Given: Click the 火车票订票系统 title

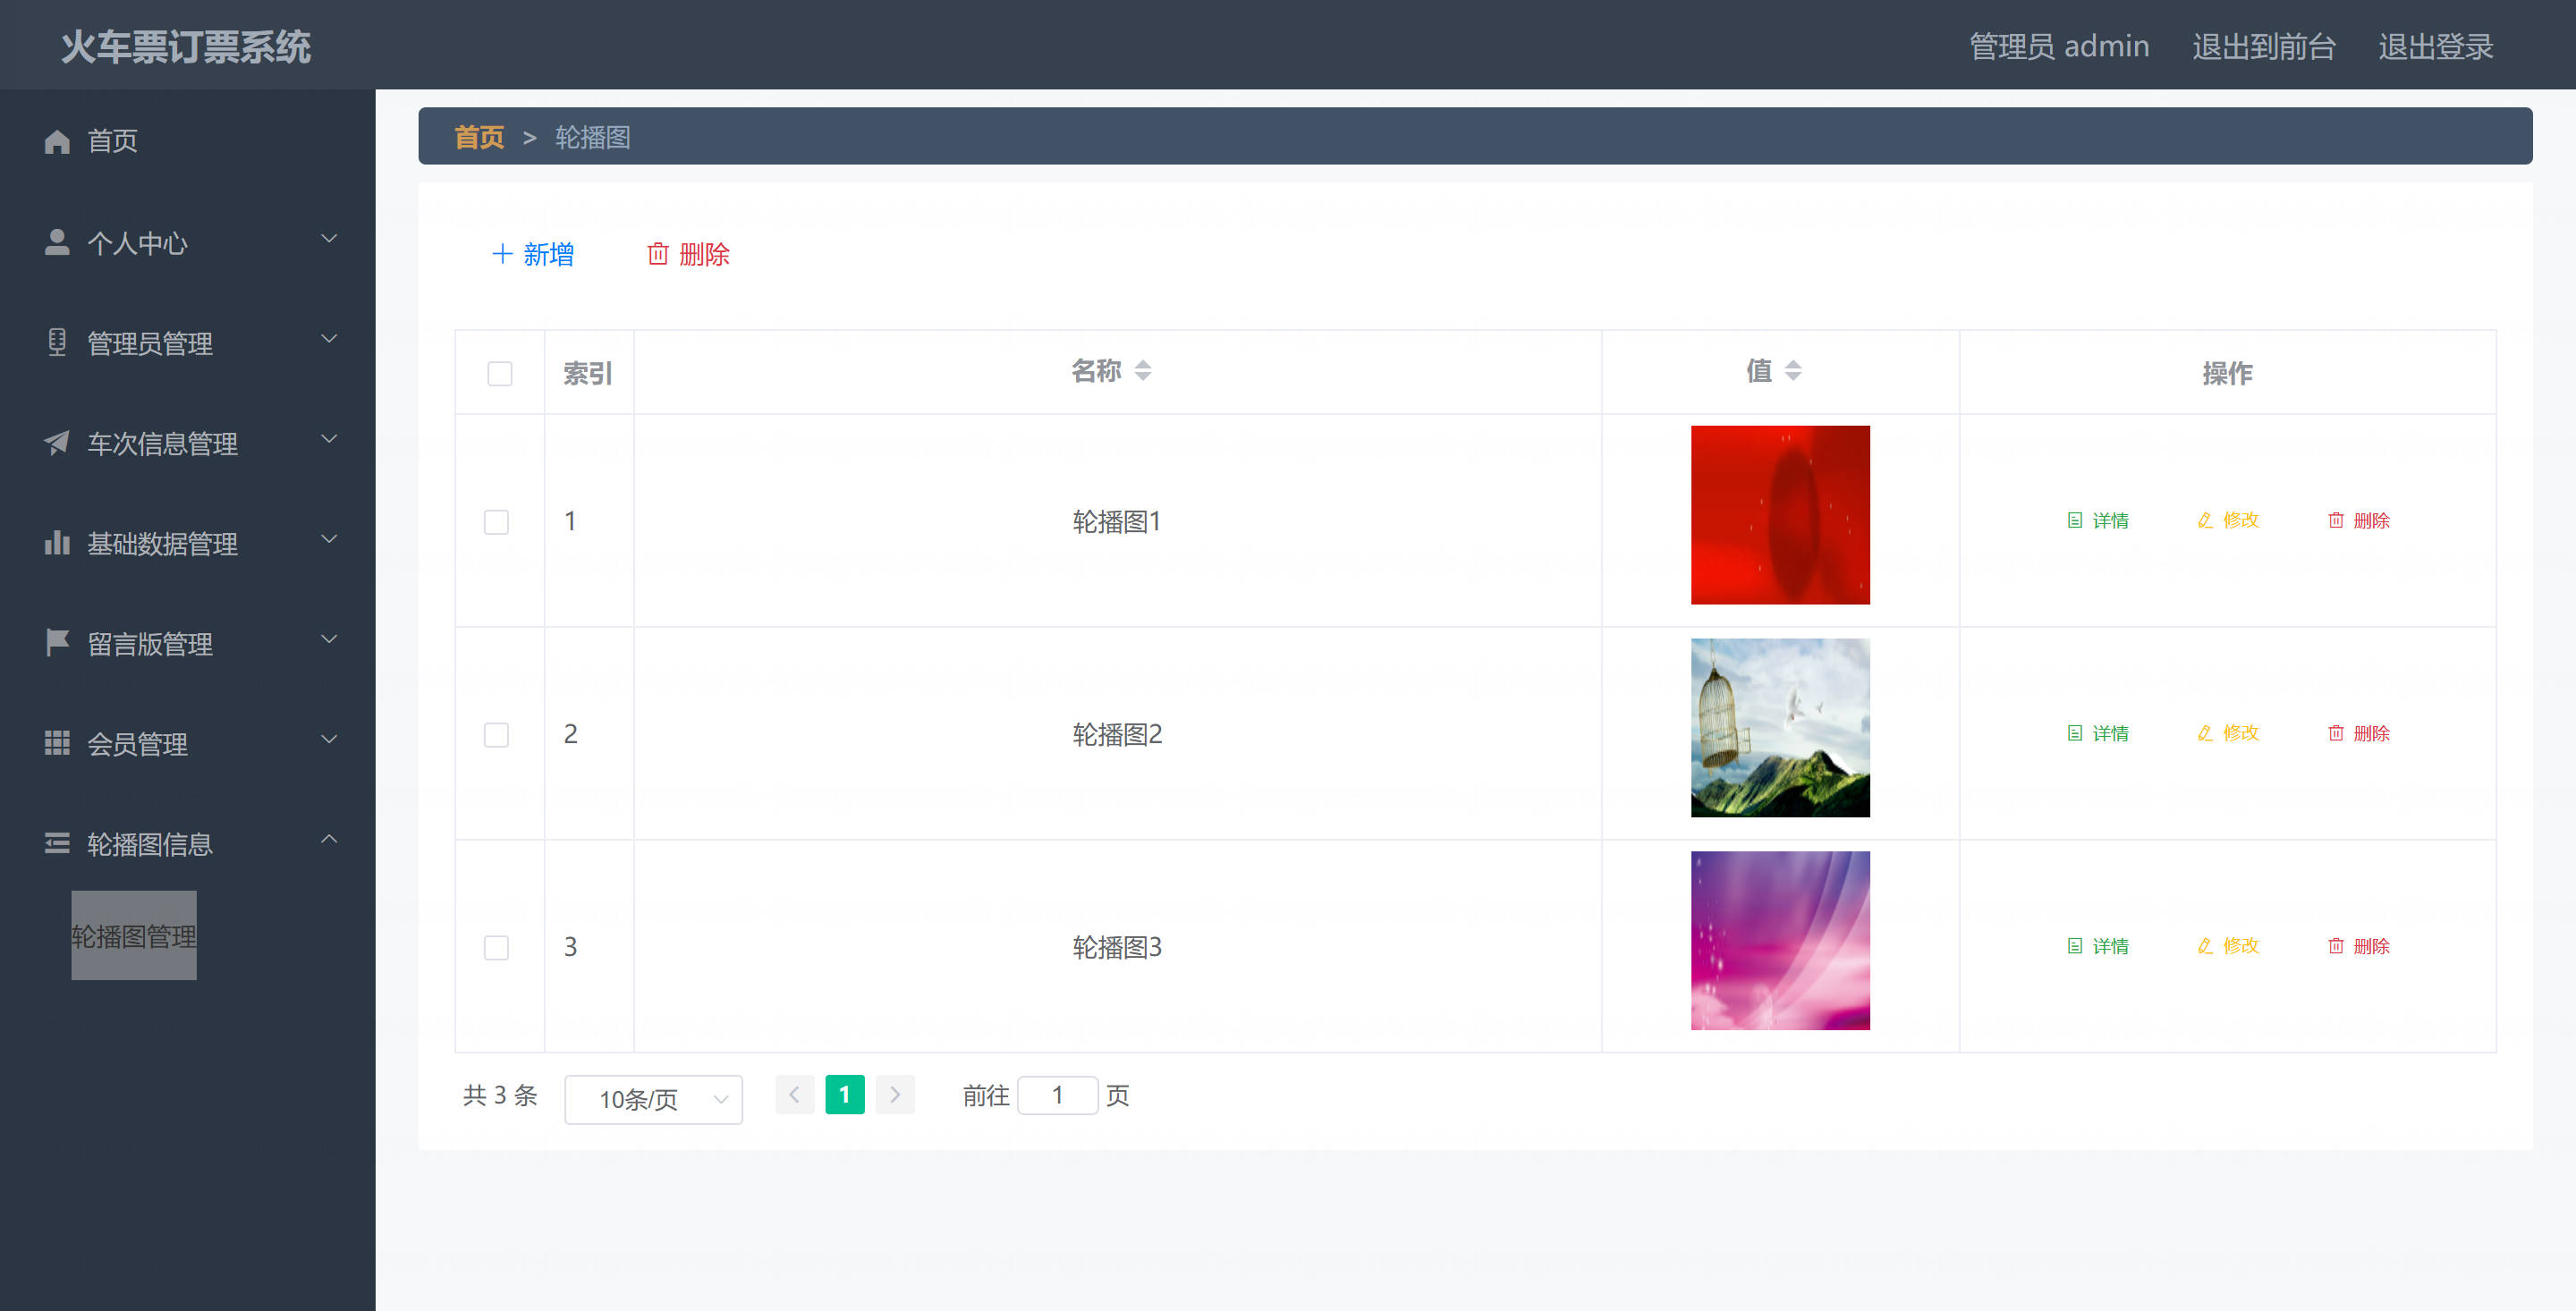Looking at the screenshot, I should pos(186,46).
